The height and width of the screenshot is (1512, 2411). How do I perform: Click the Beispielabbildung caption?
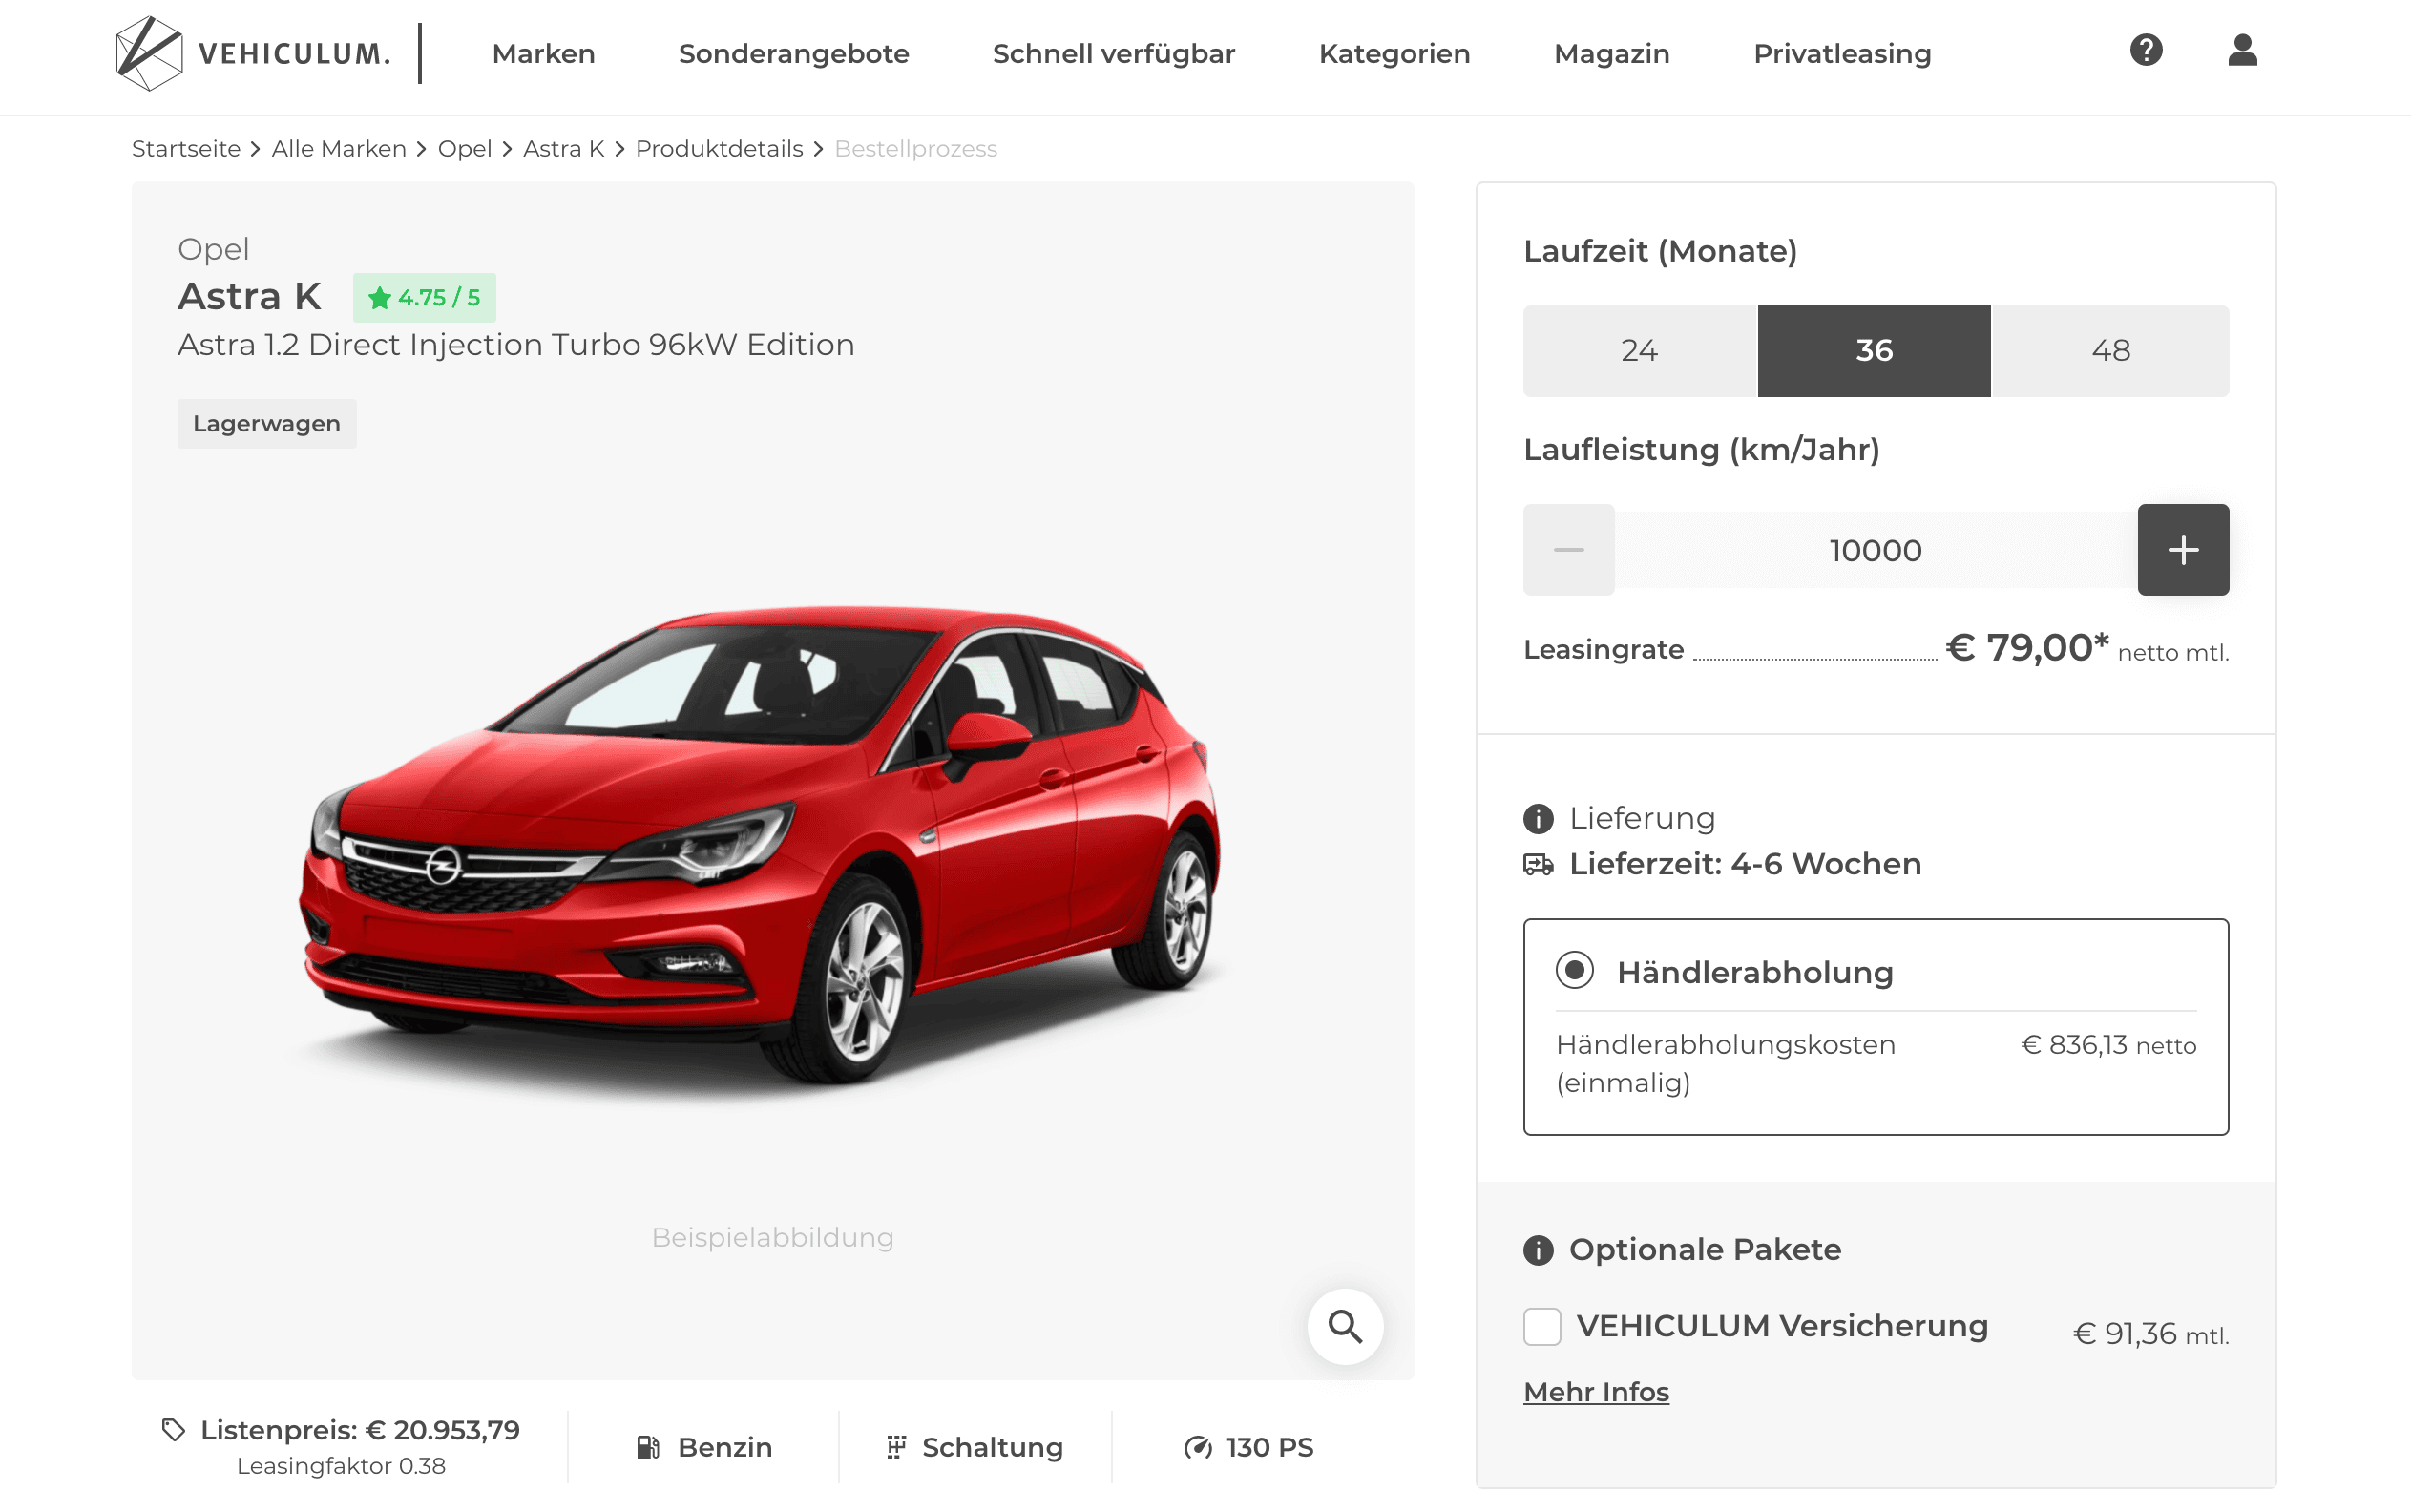[x=773, y=1238]
